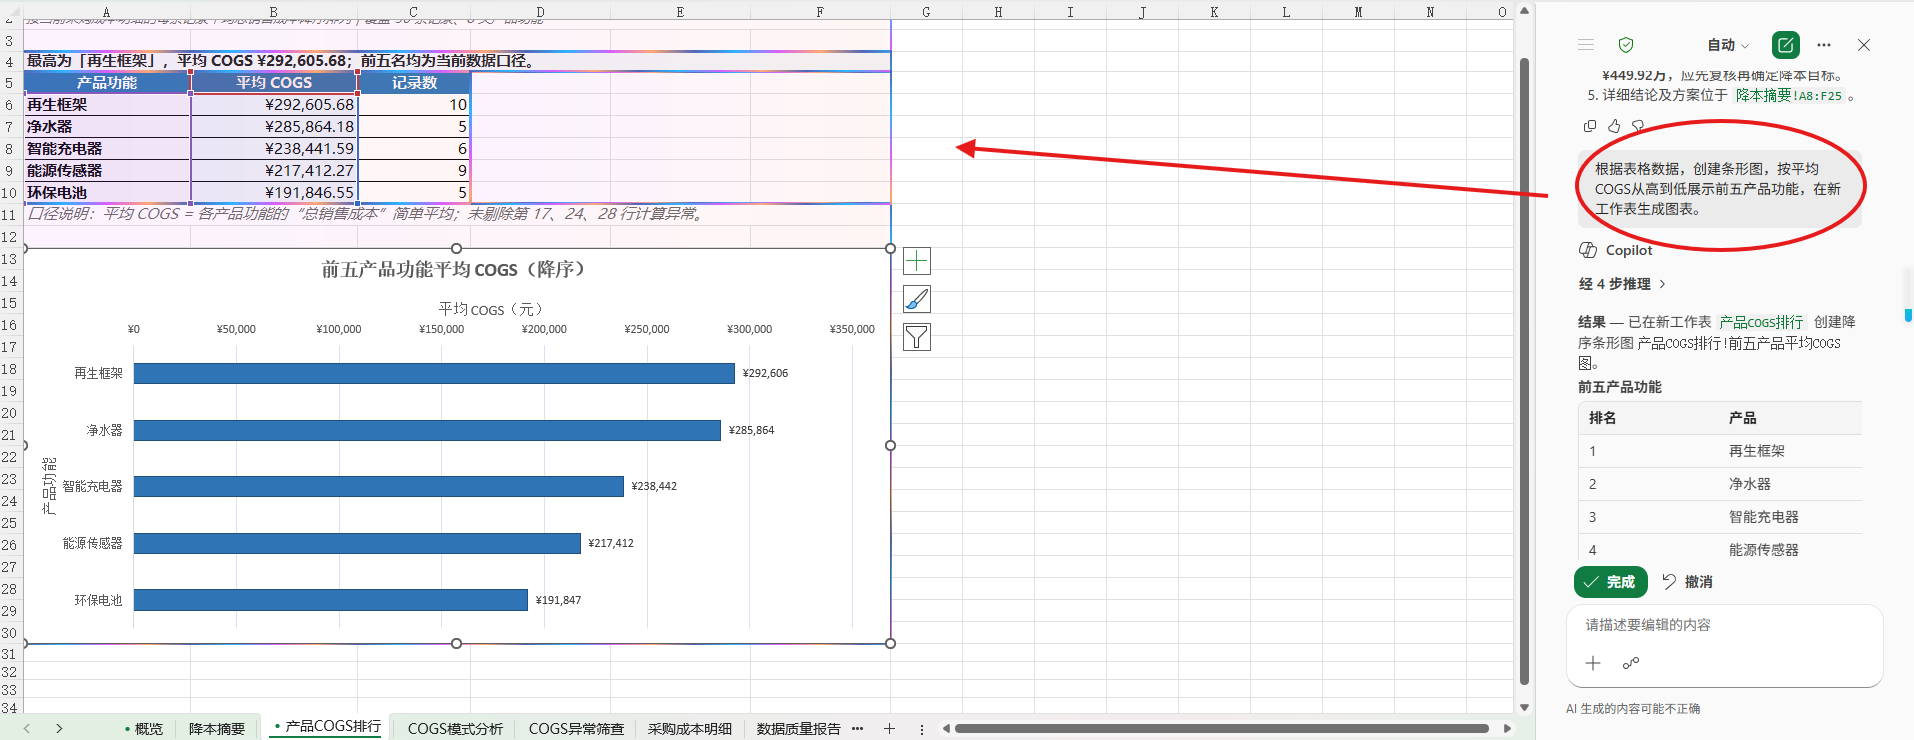This screenshot has width=1914, height=740.
Task: Switch to the 采购成本明细 sheet tab
Action: (x=690, y=728)
